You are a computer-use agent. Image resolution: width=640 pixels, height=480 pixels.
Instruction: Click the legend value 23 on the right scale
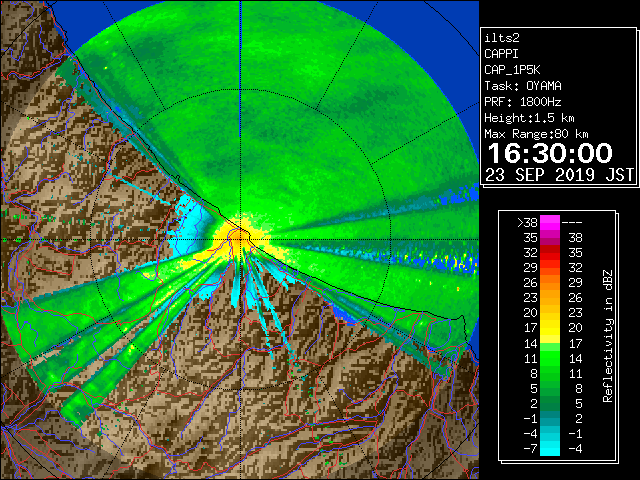click(x=576, y=313)
